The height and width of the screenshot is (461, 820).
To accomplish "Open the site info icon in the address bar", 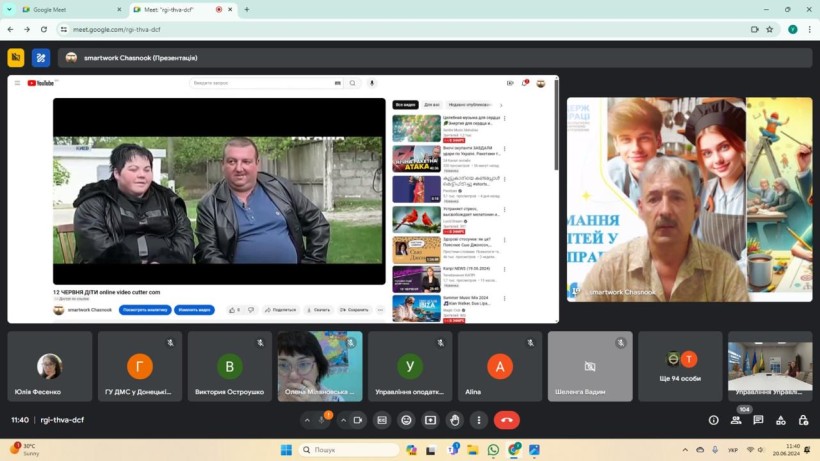I will coord(64,29).
